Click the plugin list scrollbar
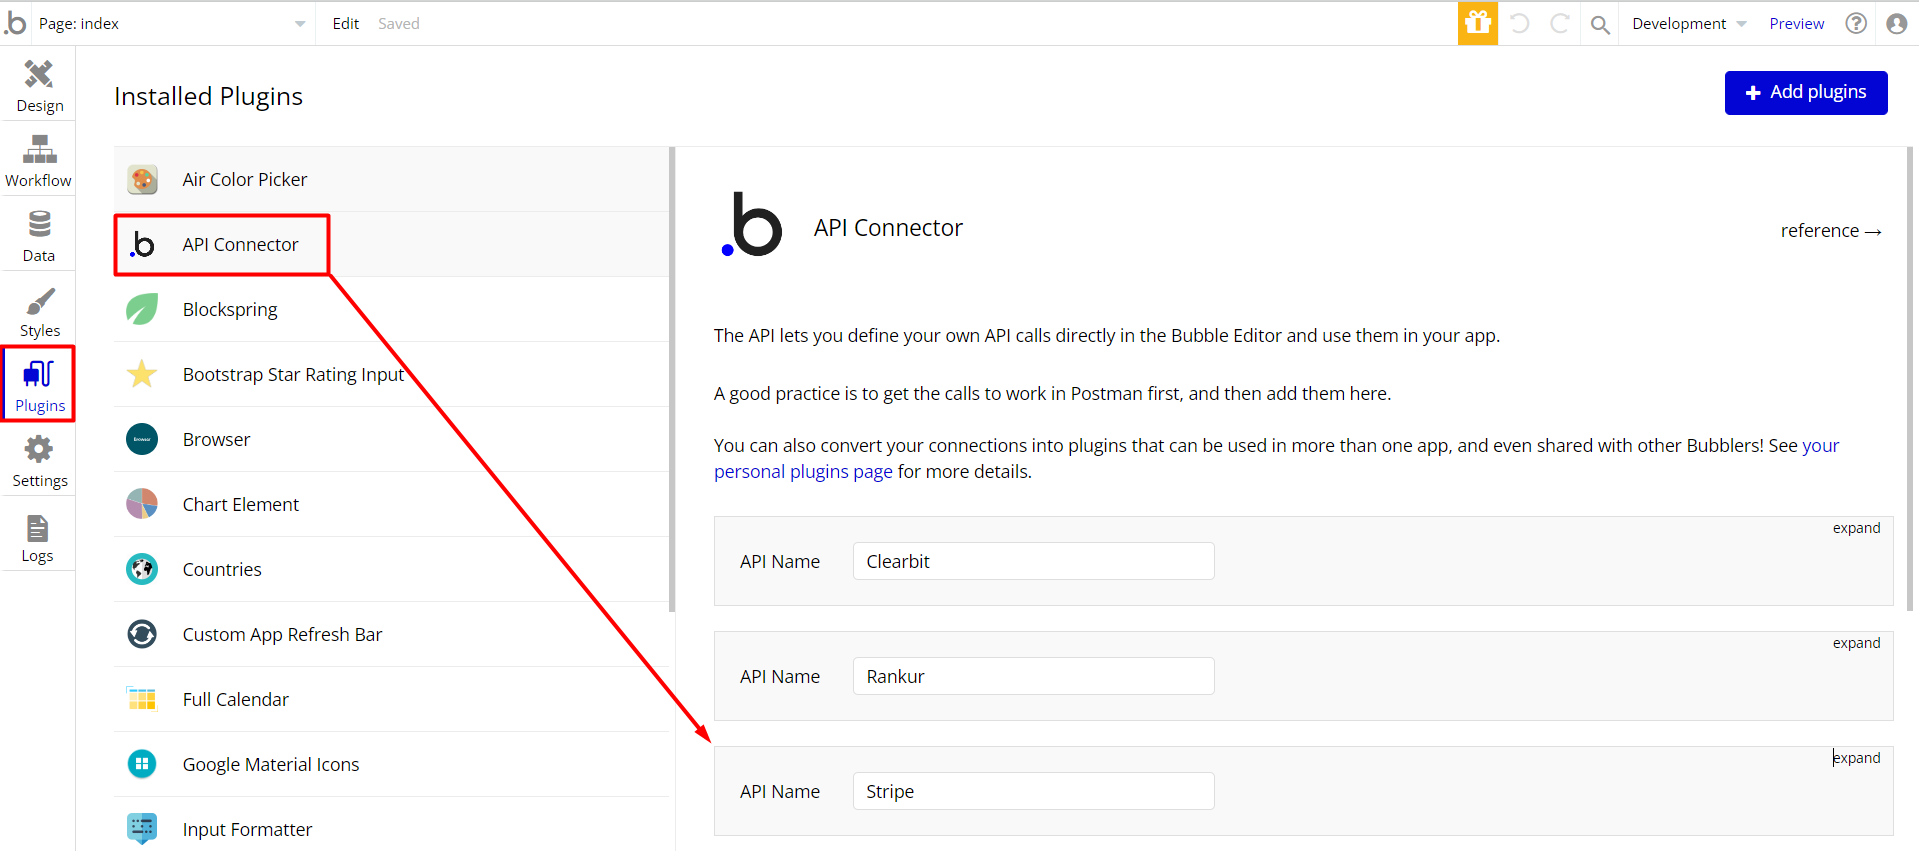The width and height of the screenshot is (1919, 851). [672, 380]
